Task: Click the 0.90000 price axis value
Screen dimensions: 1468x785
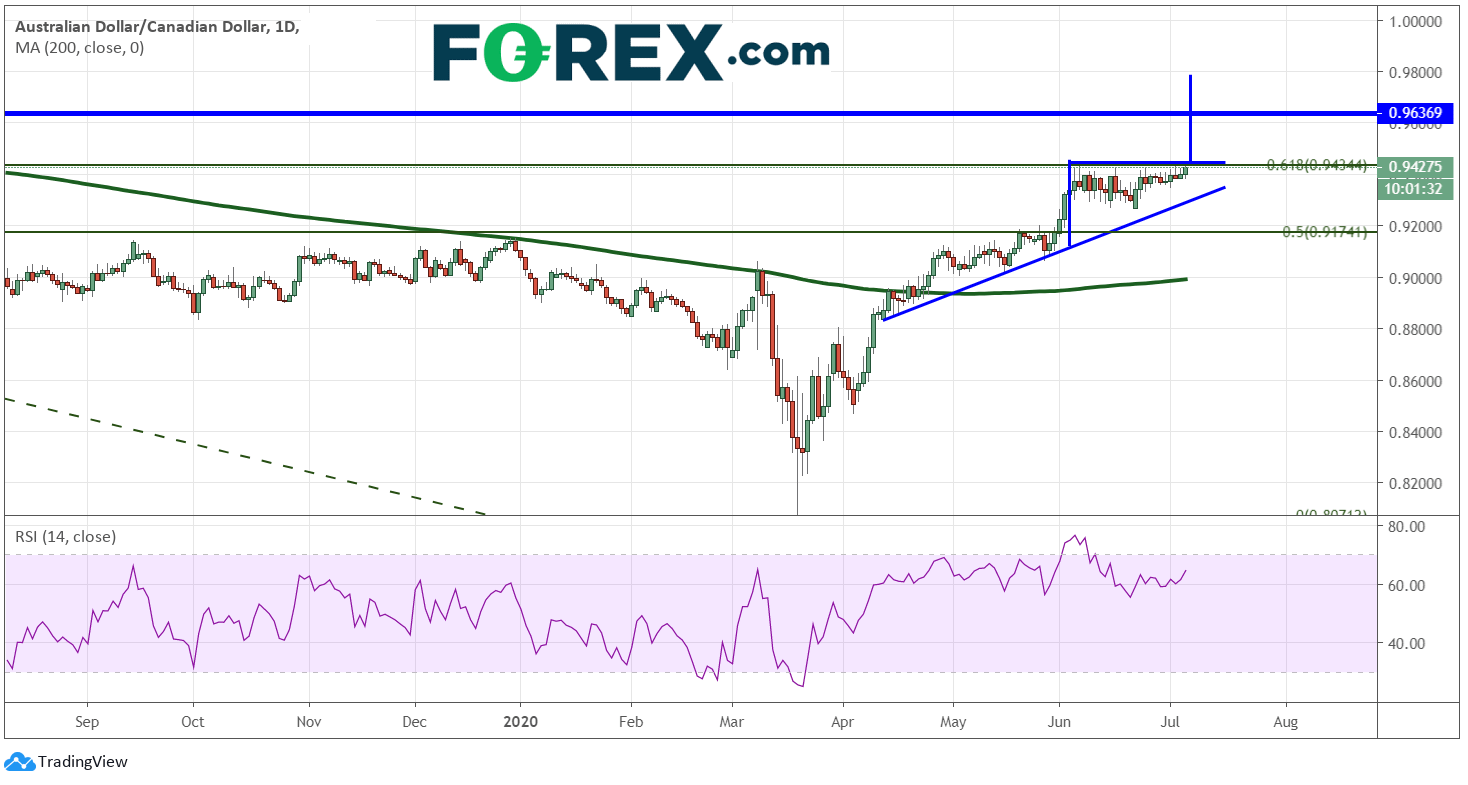Action: [1415, 278]
